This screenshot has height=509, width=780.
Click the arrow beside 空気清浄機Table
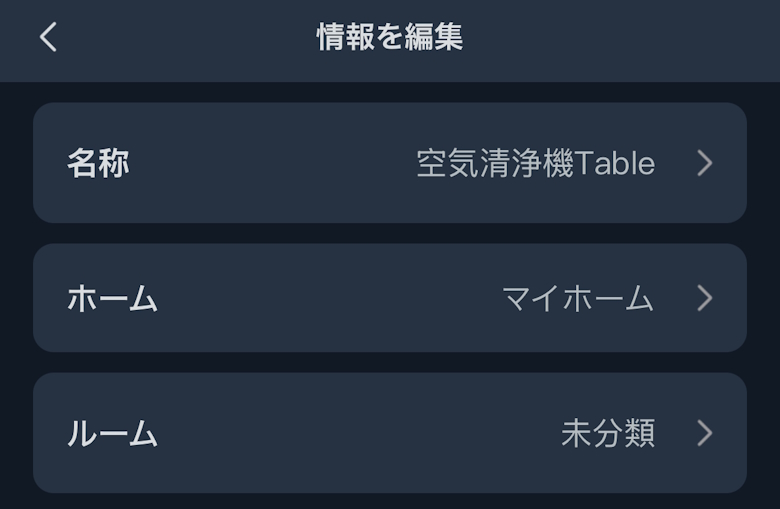[705, 163]
